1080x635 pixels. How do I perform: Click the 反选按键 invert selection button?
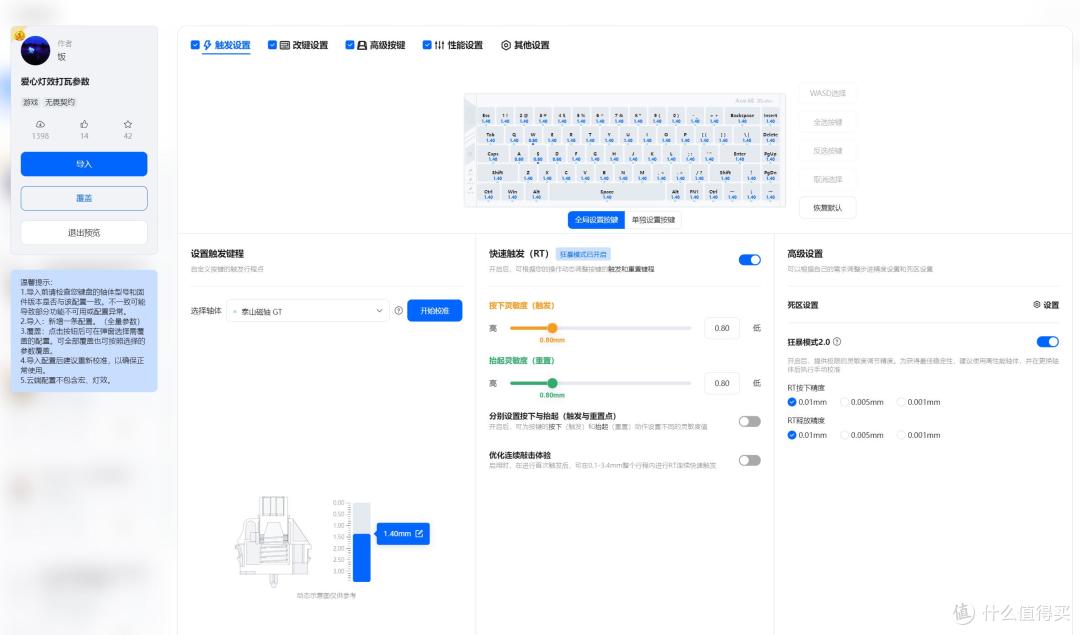(x=827, y=150)
